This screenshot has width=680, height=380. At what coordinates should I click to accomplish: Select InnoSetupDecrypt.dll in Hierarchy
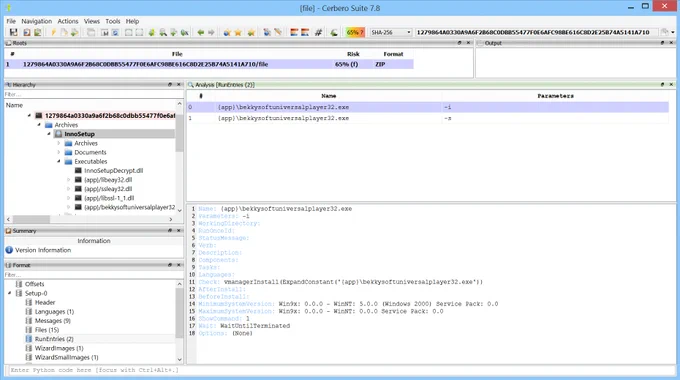(x=114, y=170)
